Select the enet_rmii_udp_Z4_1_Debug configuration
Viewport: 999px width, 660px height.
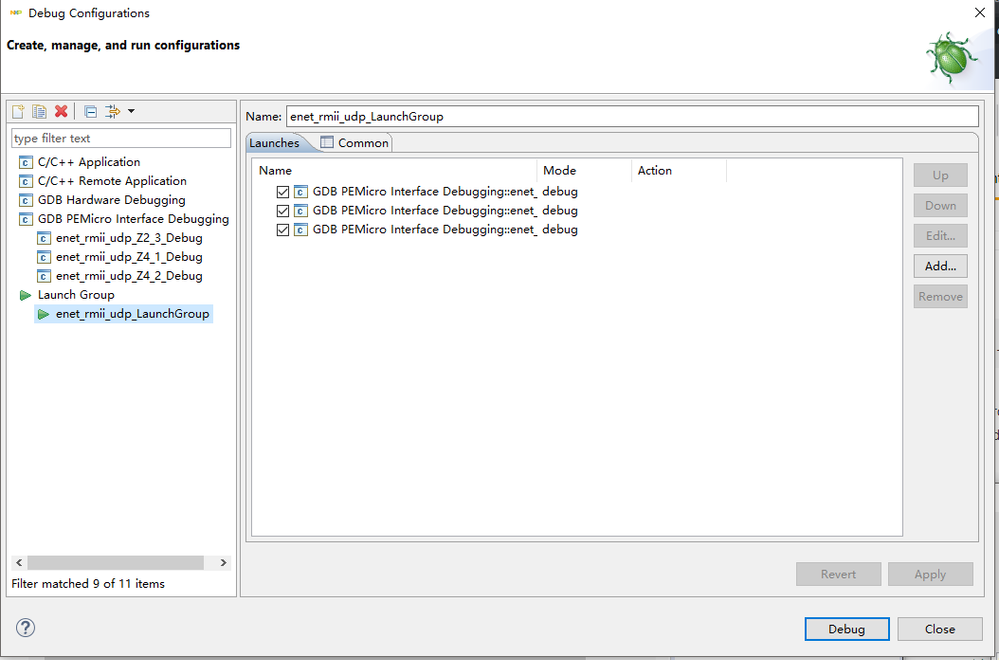(x=129, y=257)
